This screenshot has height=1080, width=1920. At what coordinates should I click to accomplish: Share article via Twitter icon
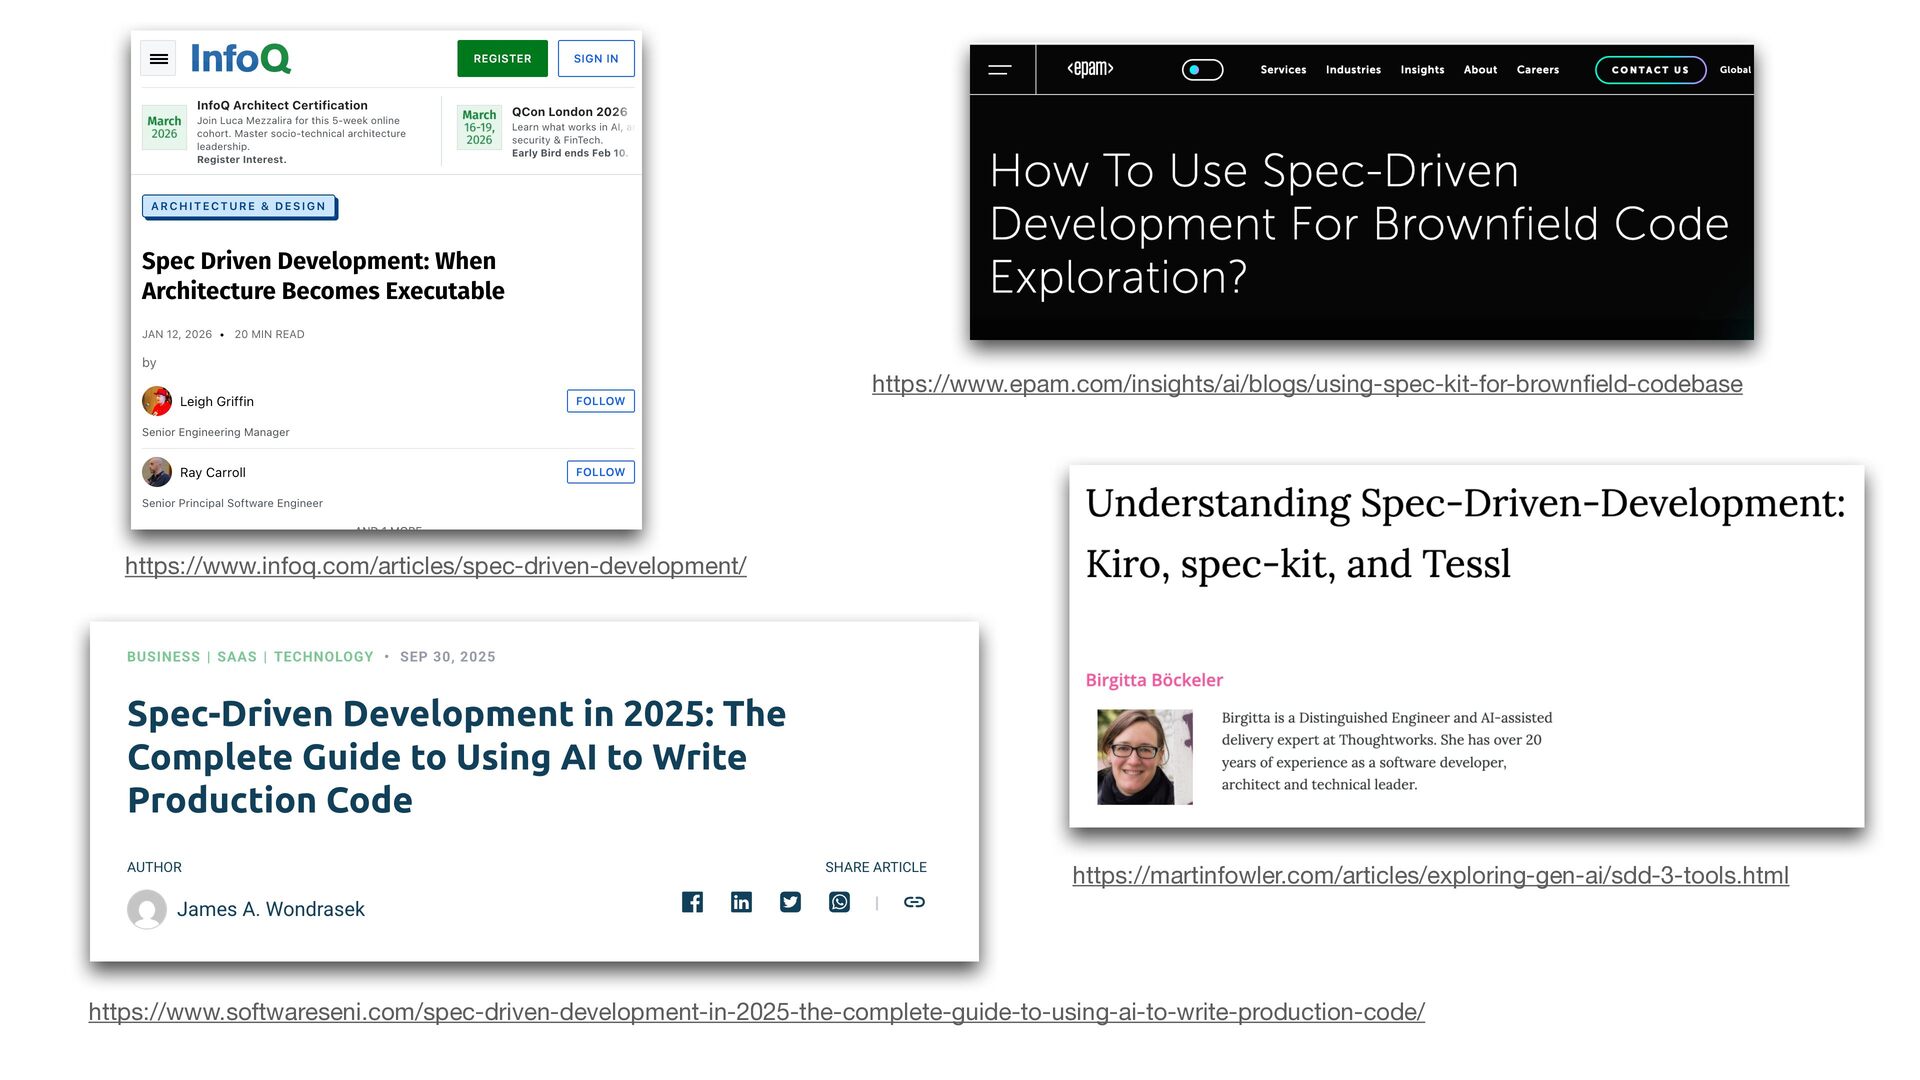(790, 902)
